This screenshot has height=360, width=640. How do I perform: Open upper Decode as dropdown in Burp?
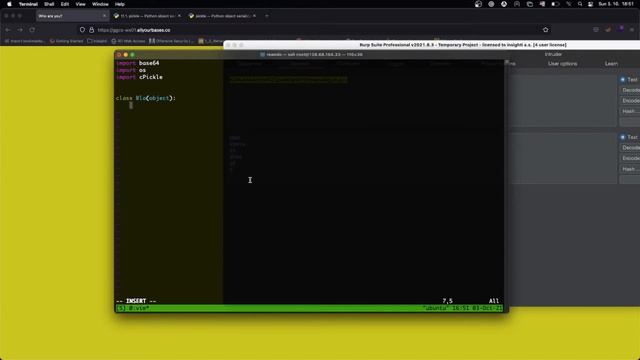(630, 90)
